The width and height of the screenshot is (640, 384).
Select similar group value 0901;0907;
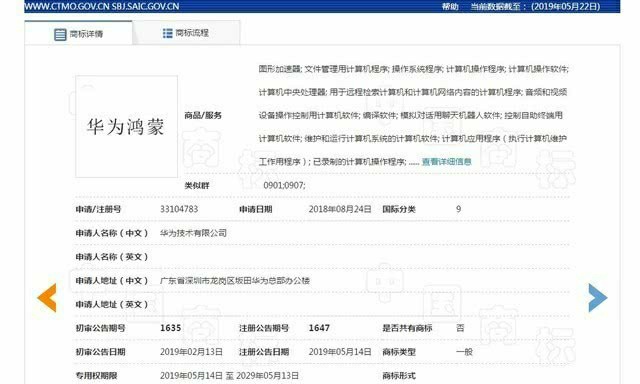coord(284,186)
